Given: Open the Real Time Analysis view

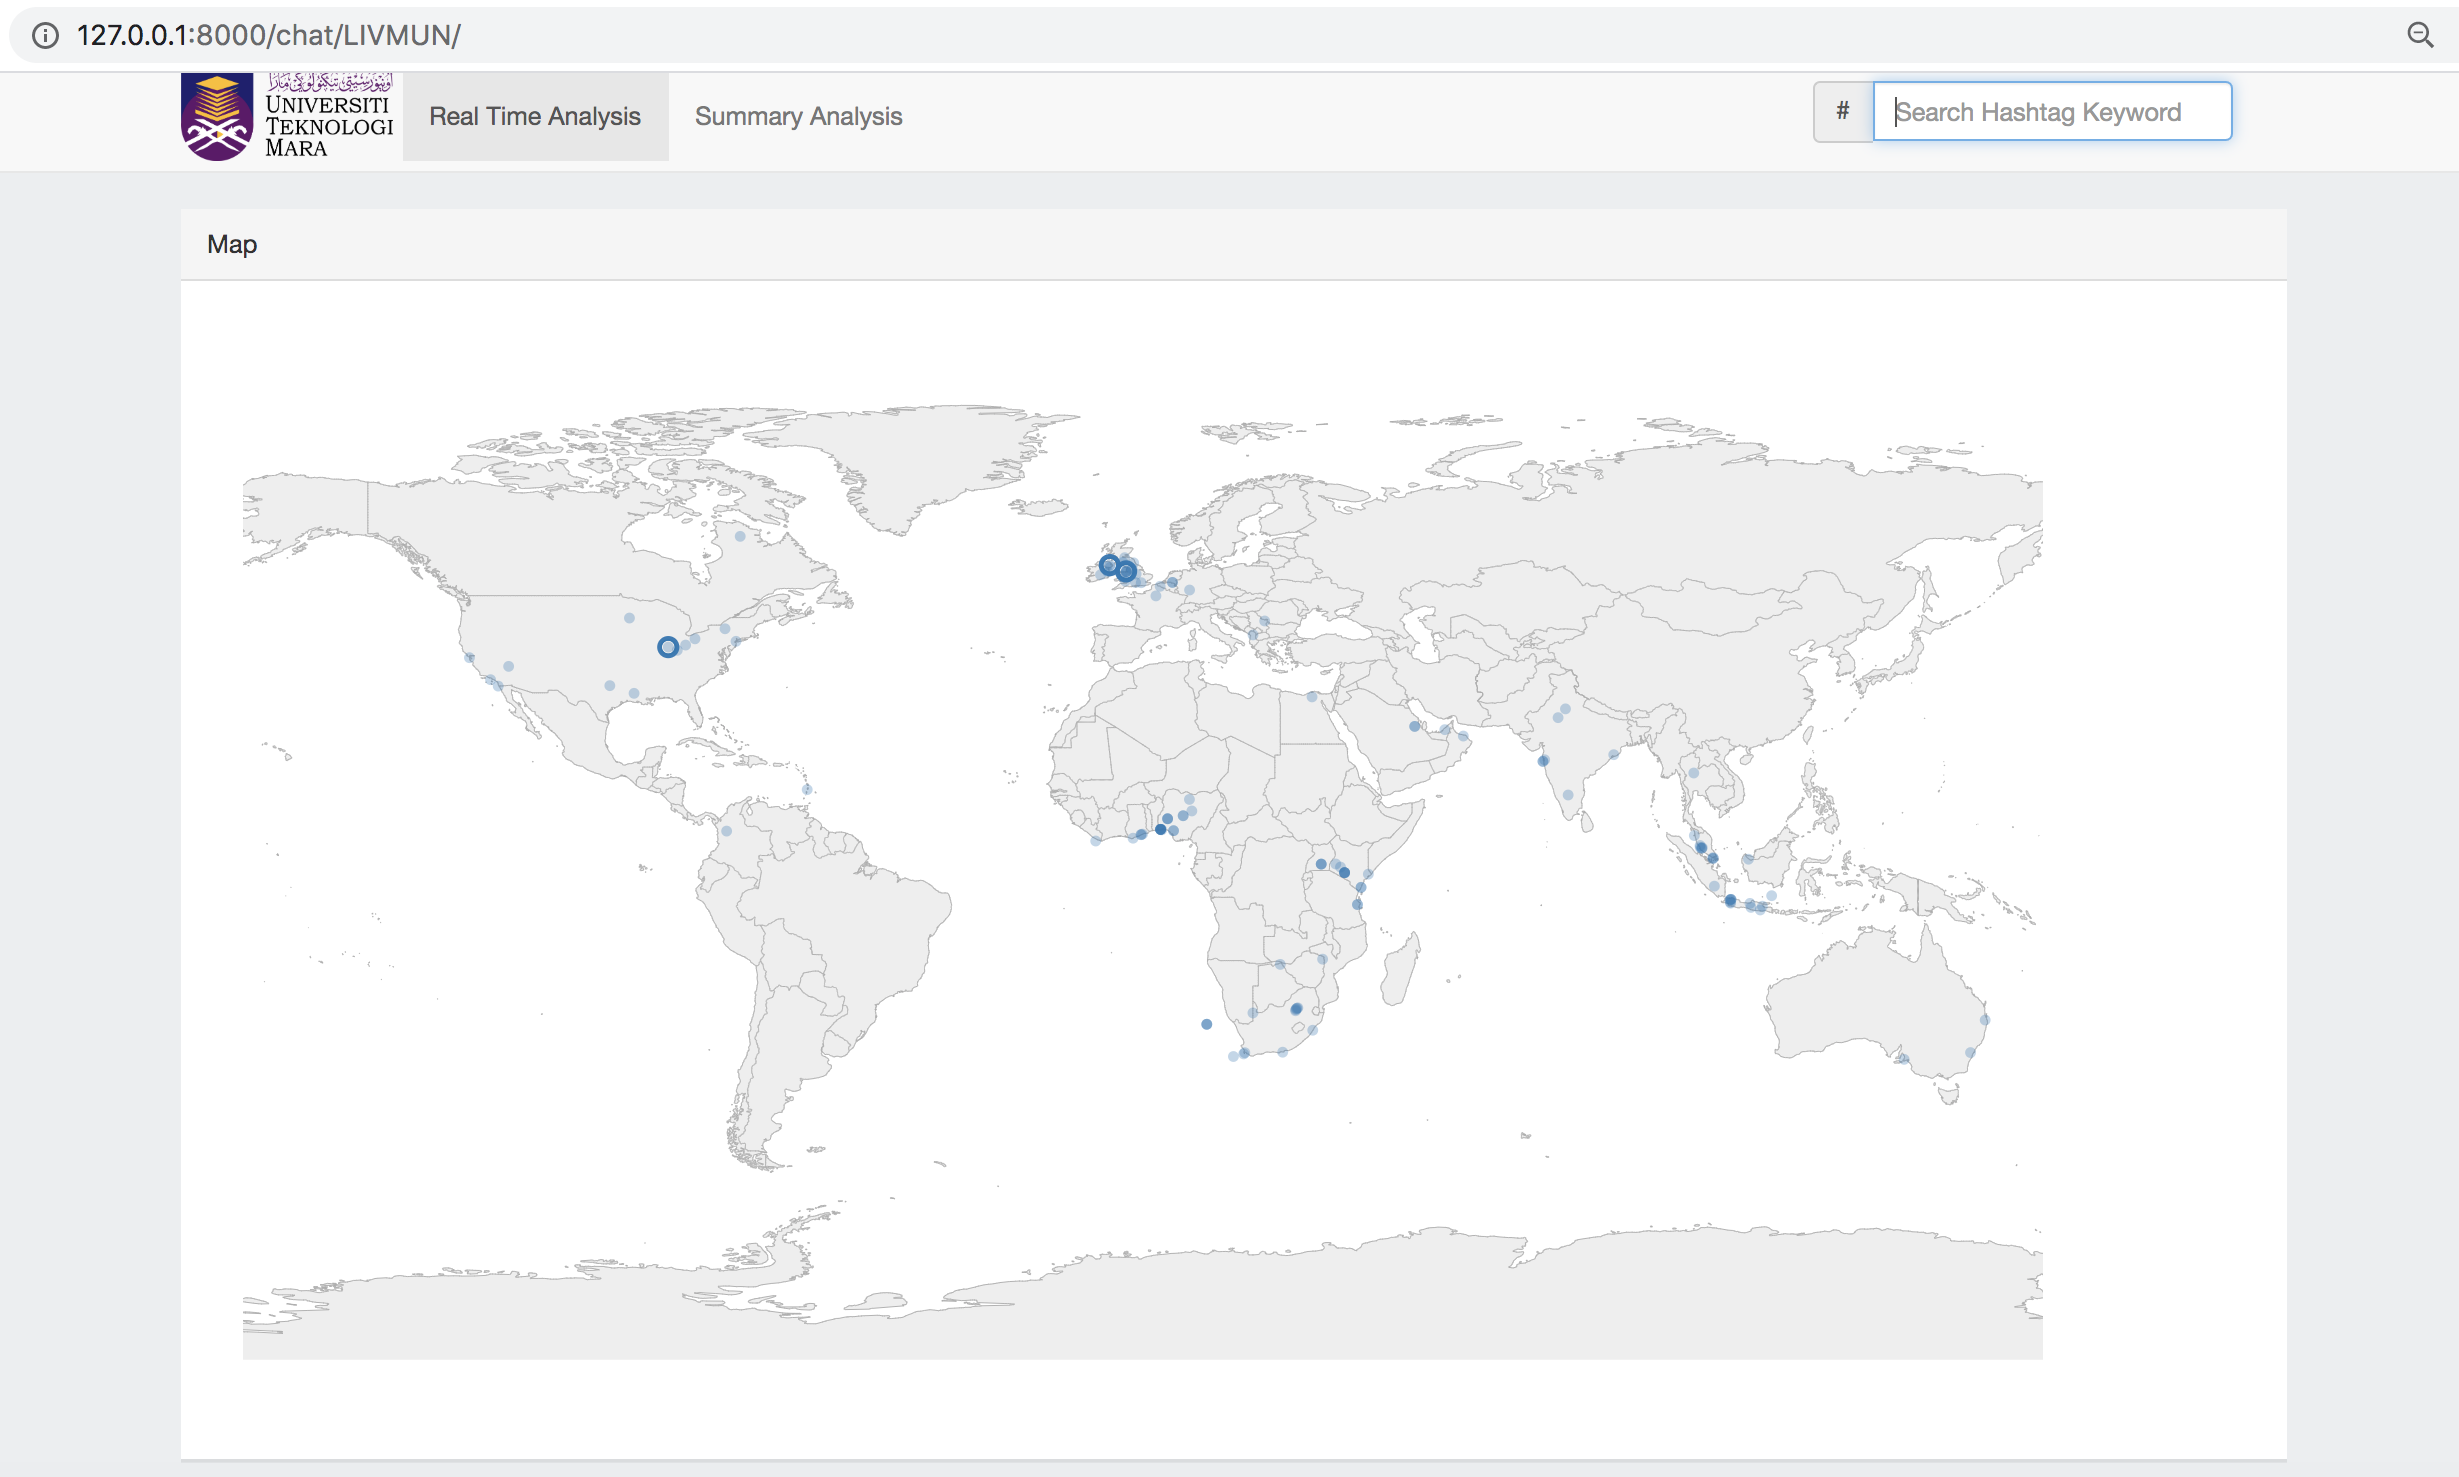Looking at the screenshot, I should coord(535,116).
